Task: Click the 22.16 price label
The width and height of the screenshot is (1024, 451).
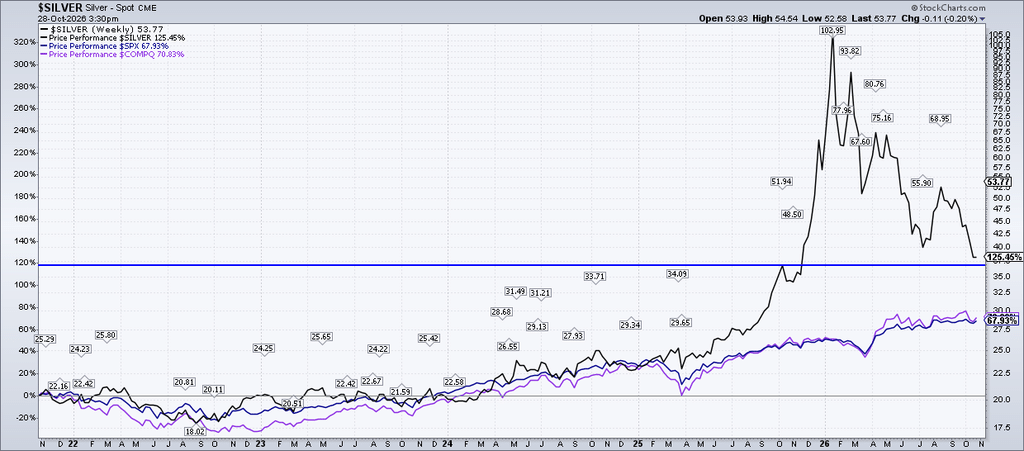Action: pyautogui.click(x=59, y=386)
